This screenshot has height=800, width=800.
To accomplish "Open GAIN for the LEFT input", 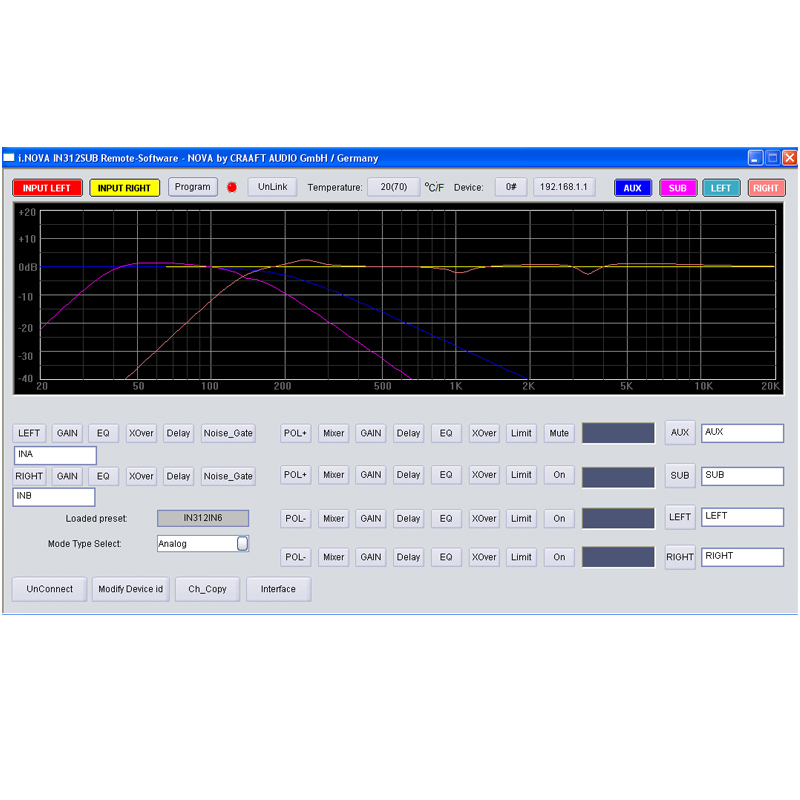I will (67, 433).
